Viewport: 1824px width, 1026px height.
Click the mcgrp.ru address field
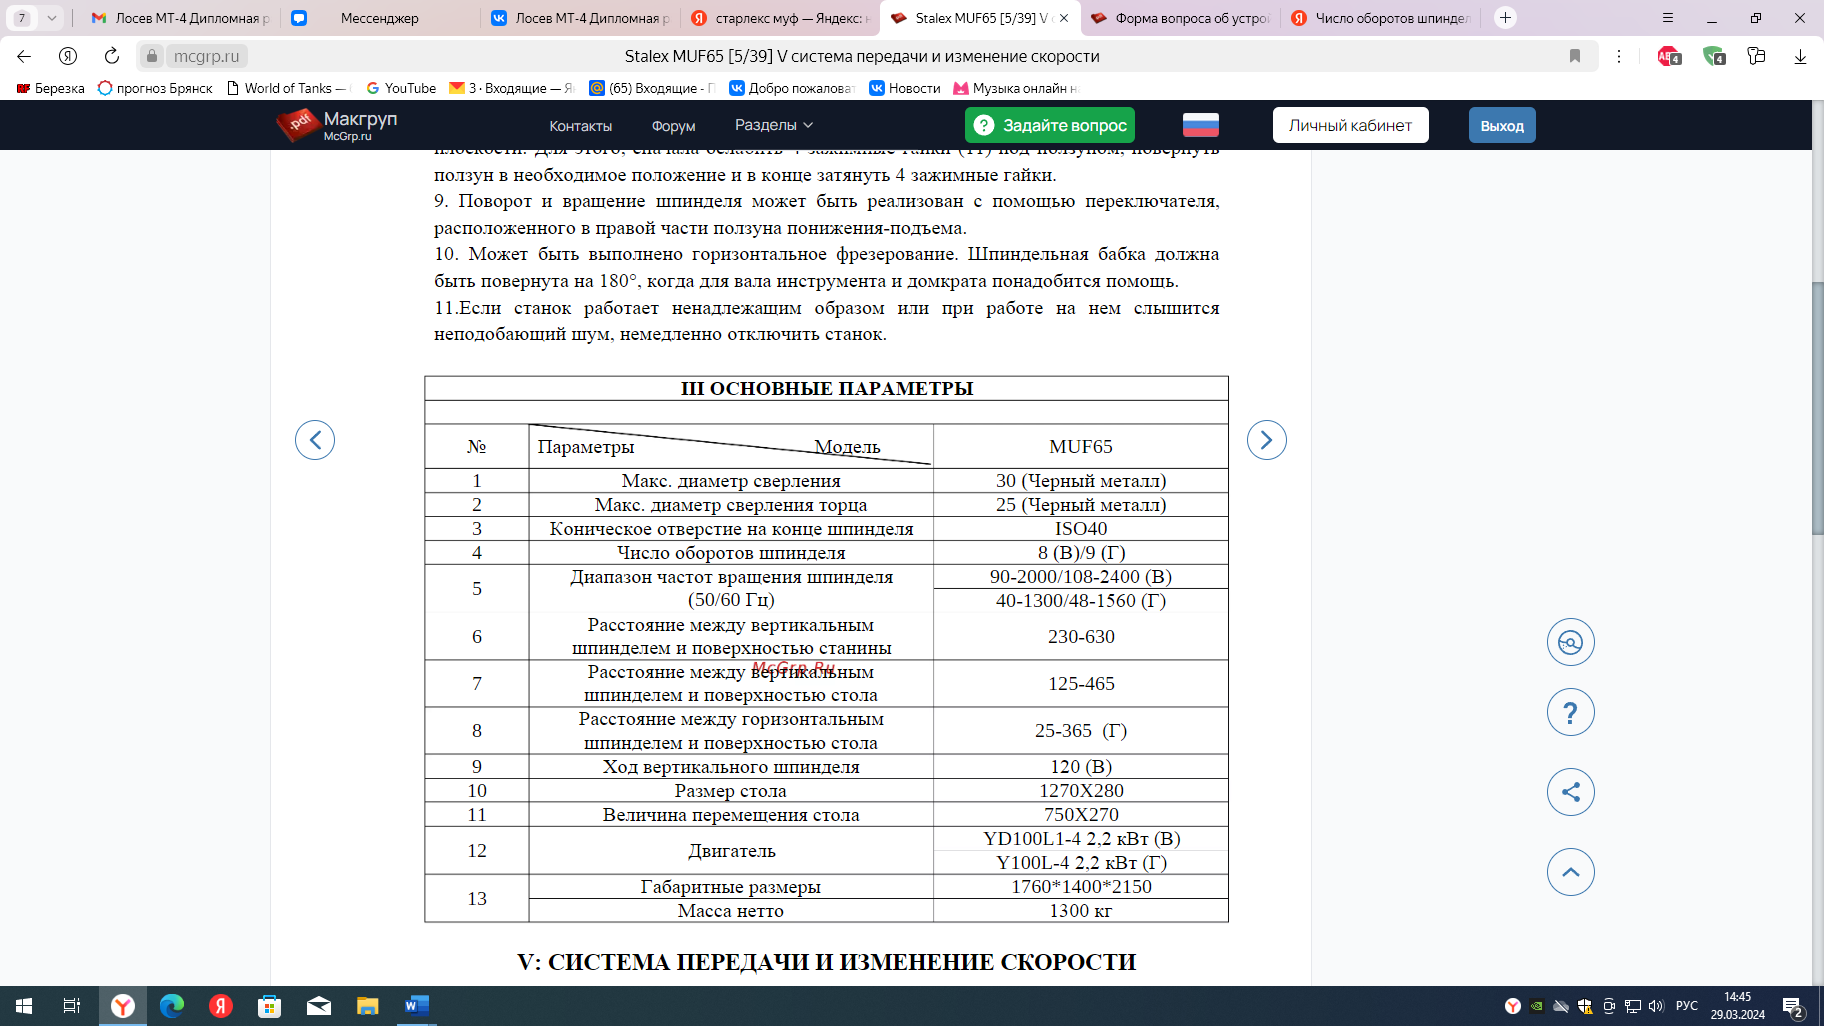click(206, 56)
